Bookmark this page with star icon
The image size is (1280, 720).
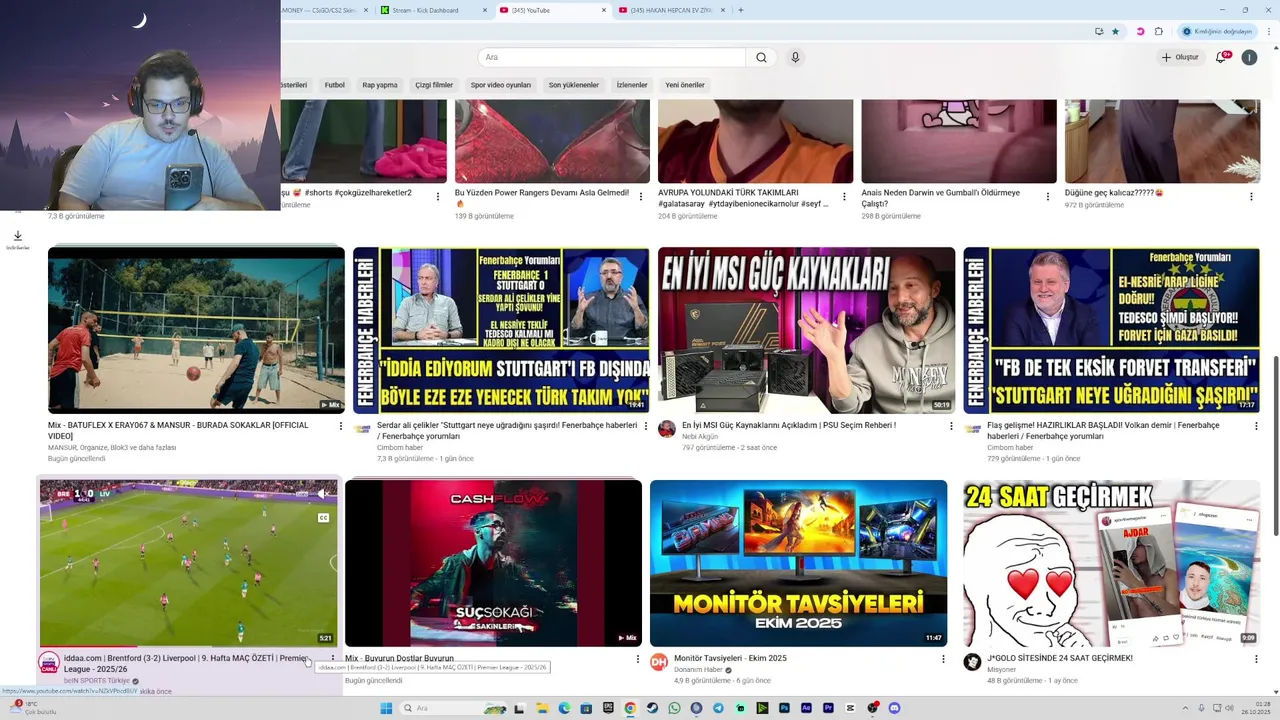click(1116, 31)
